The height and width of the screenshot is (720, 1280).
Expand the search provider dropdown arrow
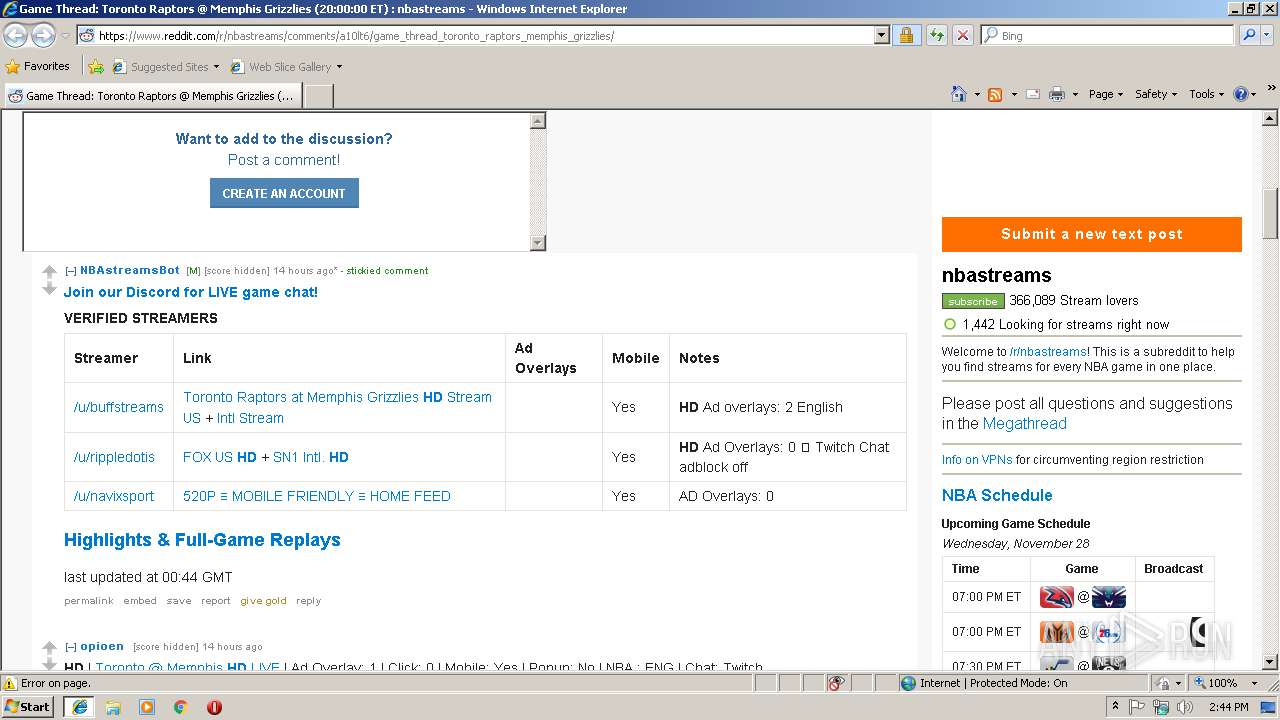coord(1269,35)
